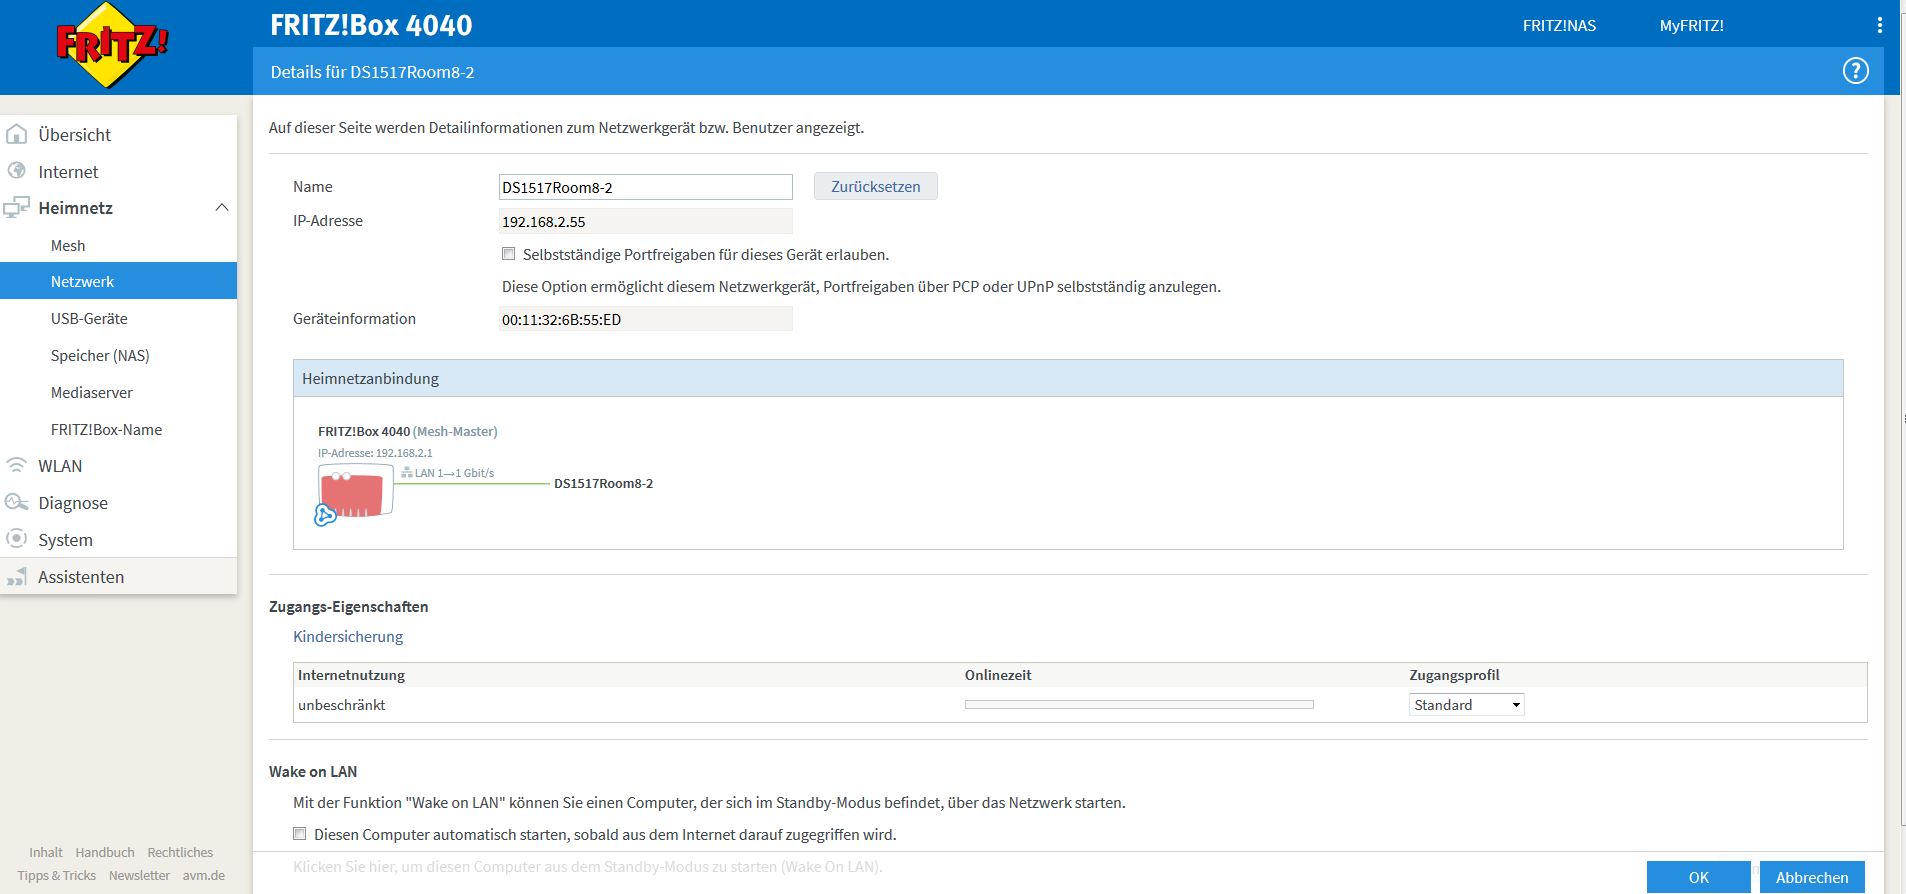Click into the Name input field
This screenshot has height=894, width=1906.
click(646, 187)
